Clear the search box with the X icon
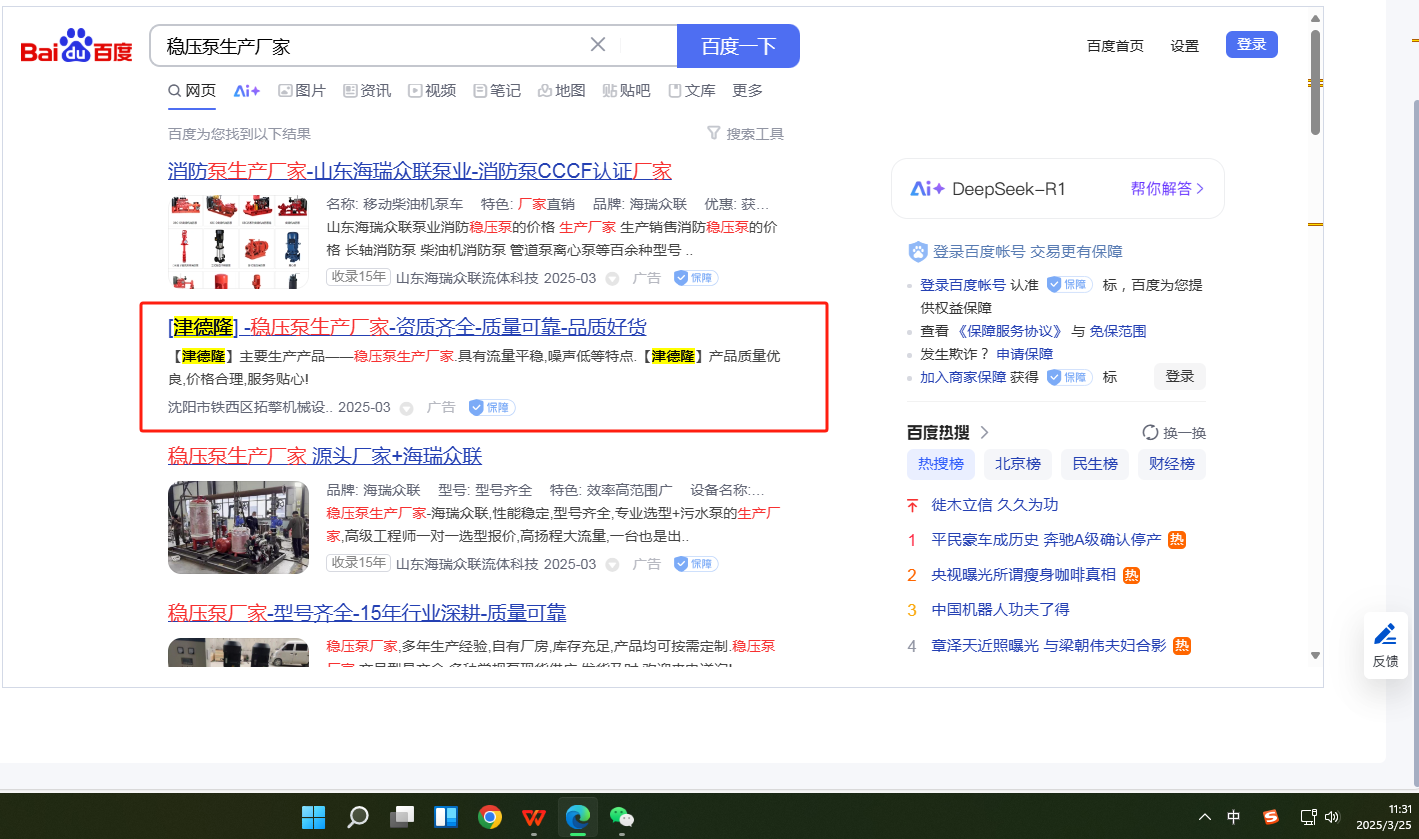Screen dimensions: 1419x839 598,45
